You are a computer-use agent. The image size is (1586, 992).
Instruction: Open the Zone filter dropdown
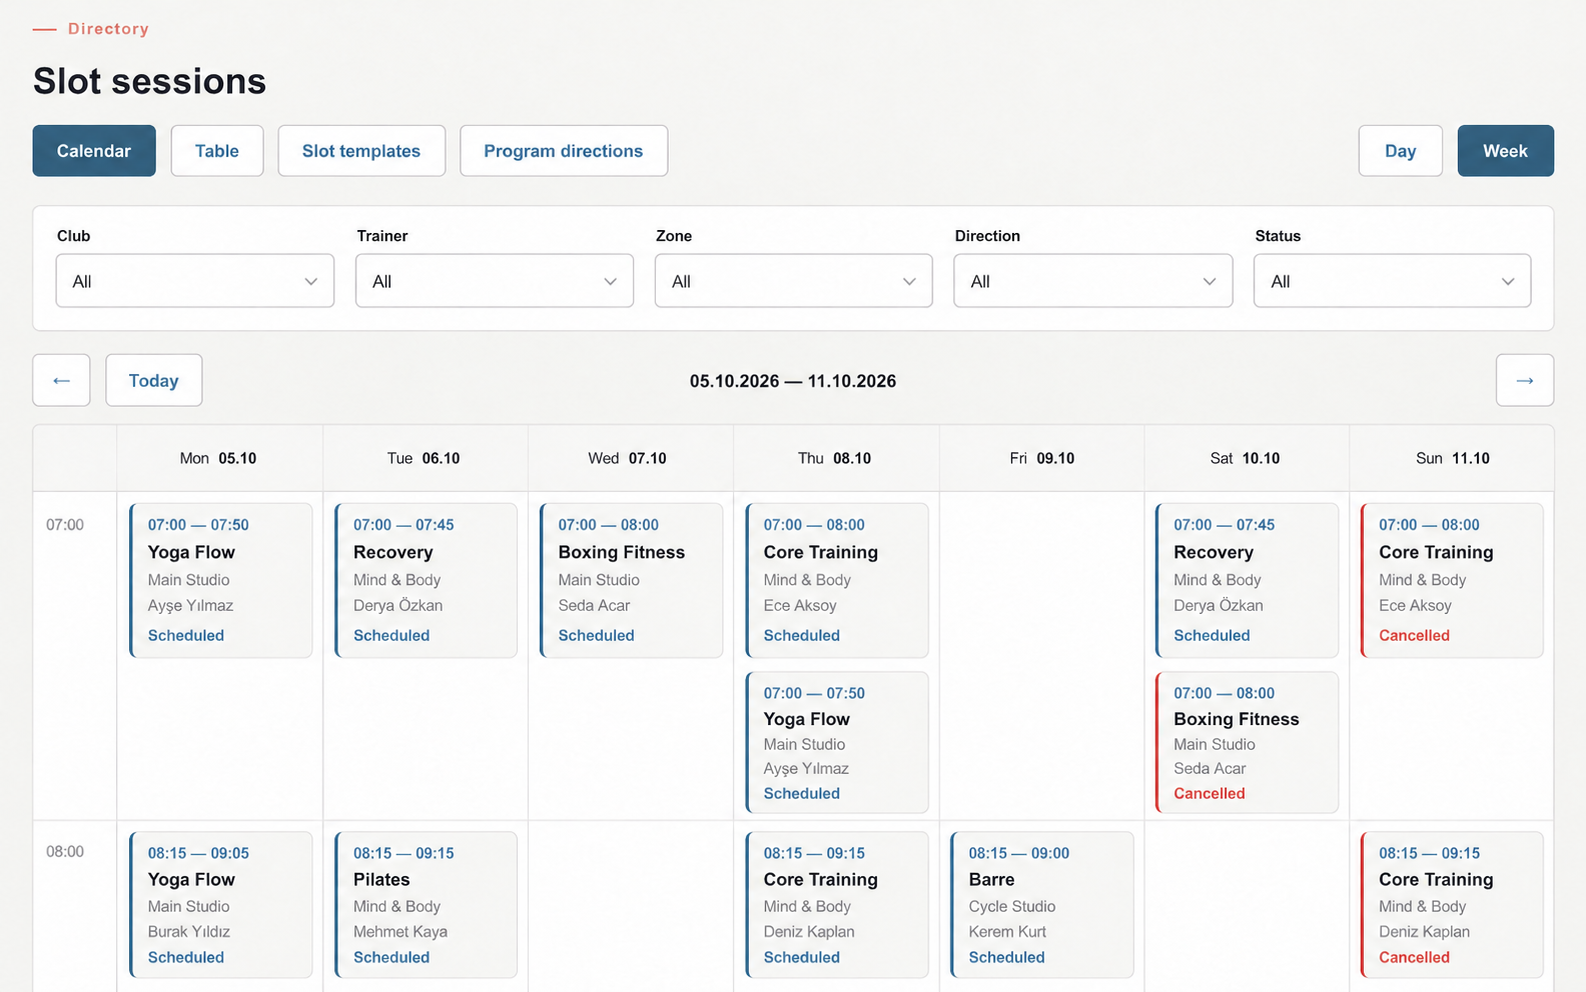pos(793,281)
